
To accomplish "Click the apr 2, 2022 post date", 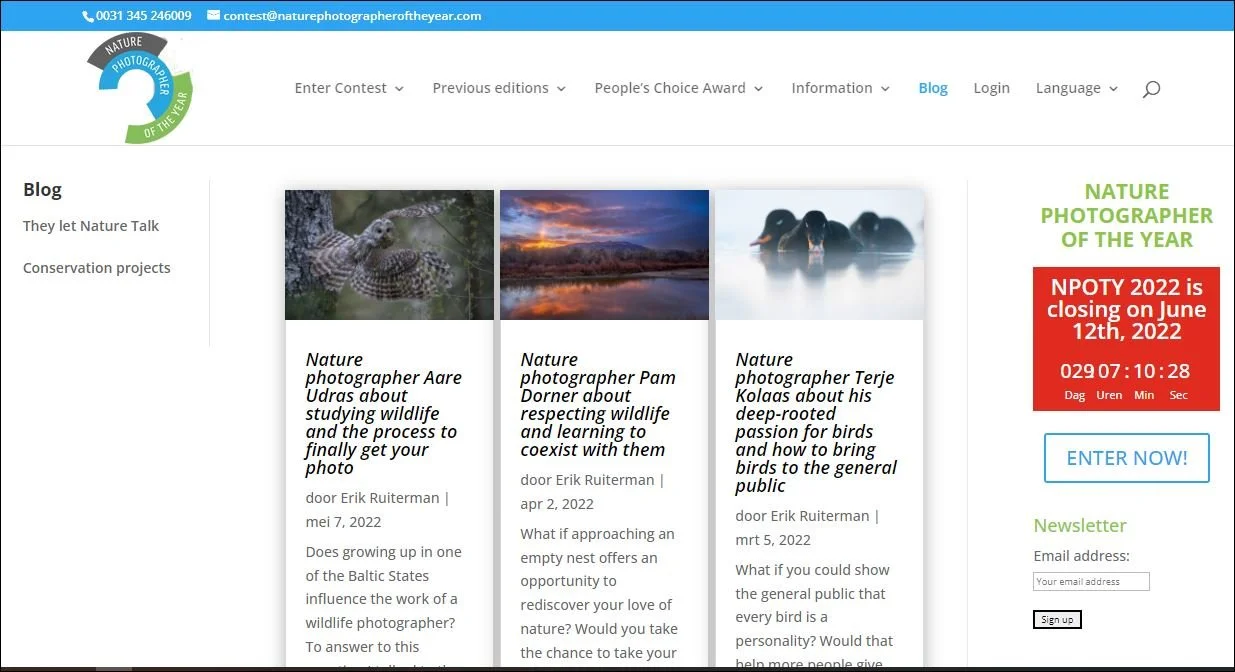I will (557, 504).
